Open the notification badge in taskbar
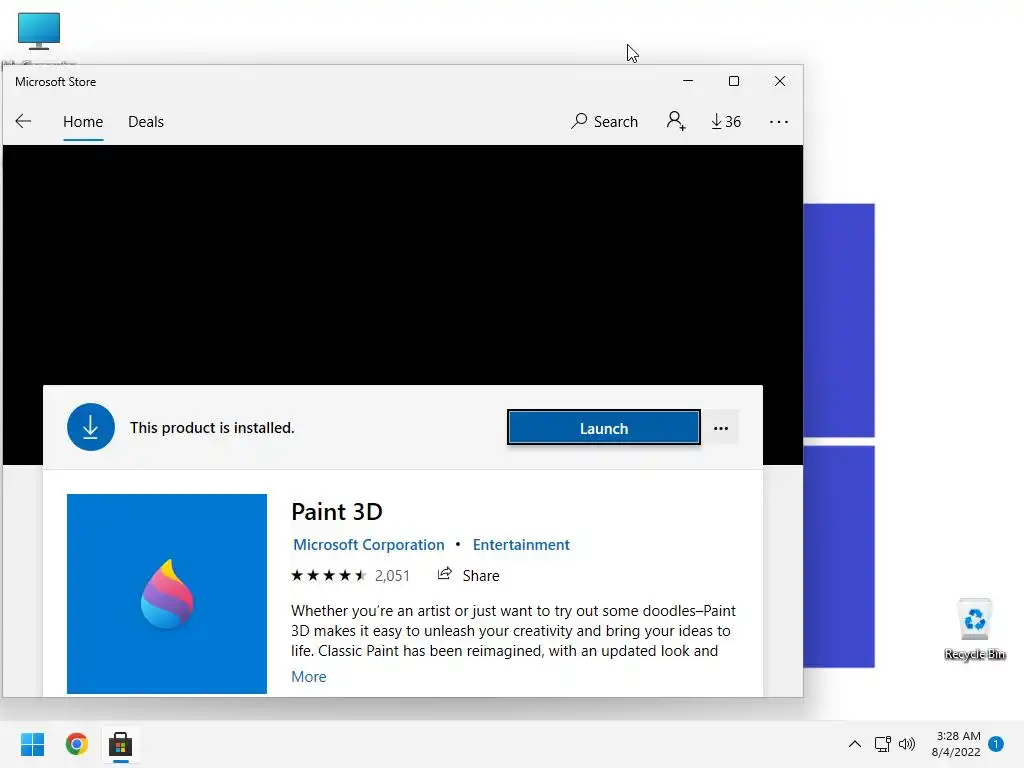 point(996,744)
